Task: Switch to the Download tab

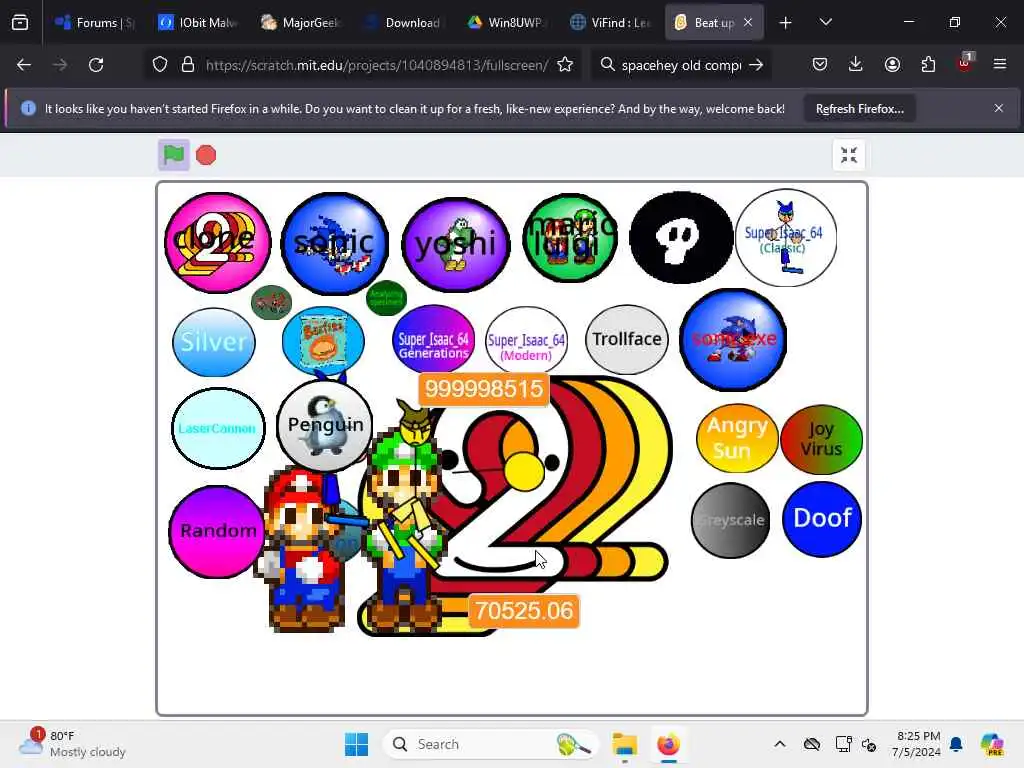Action: [404, 22]
